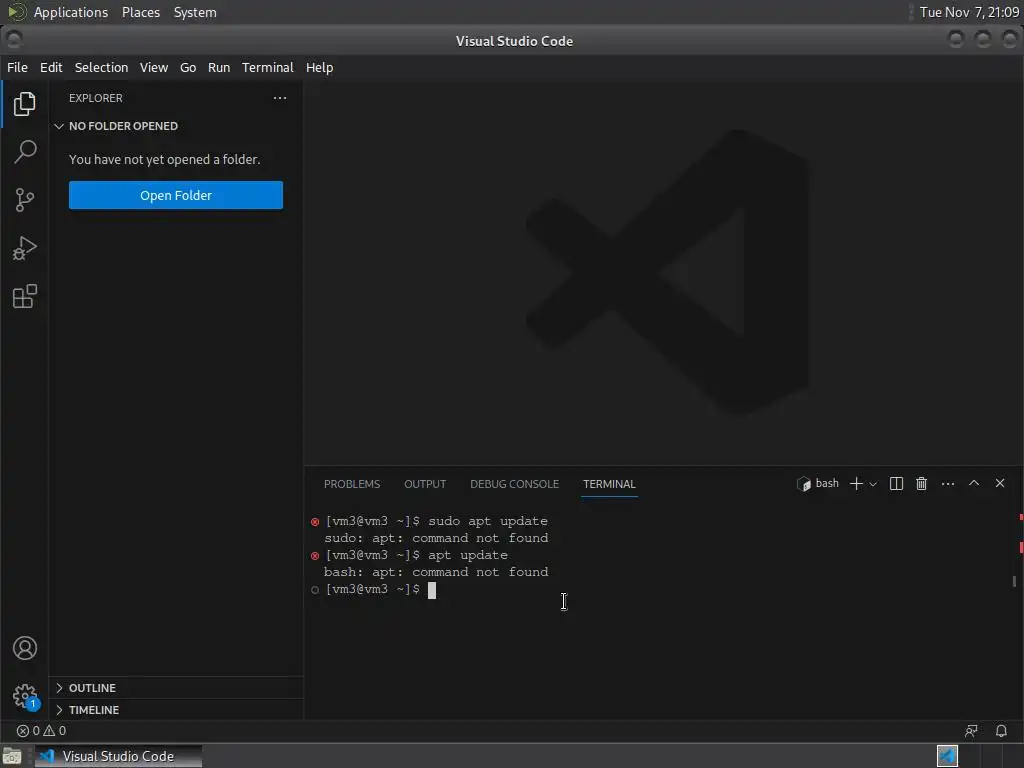The width and height of the screenshot is (1024, 768).
Task: Click show desktop icon in bottom panel
Action: (12, 756)
